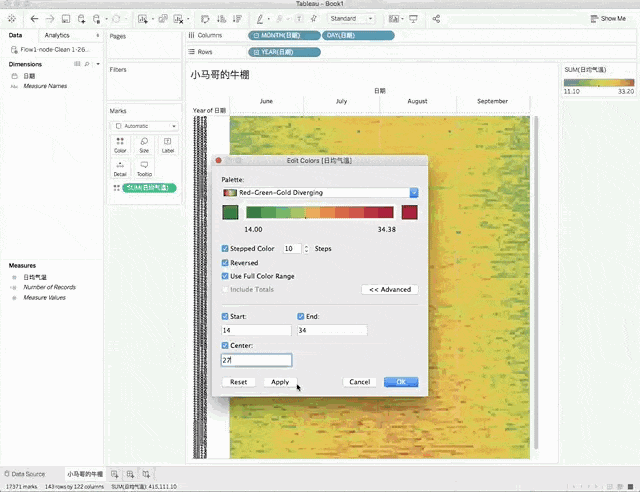
Task: Click the Apply button
Action: pyautogui.click(x=280, y=382)
